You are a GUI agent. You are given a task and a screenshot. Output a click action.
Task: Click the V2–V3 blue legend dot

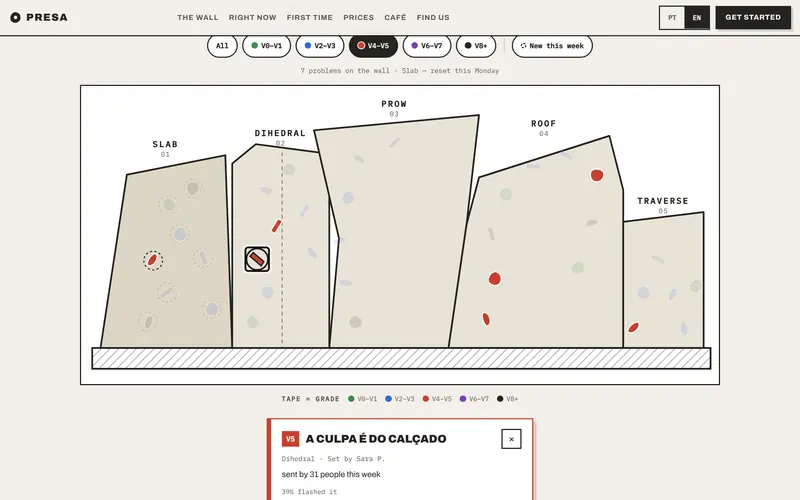pos(388,399)
